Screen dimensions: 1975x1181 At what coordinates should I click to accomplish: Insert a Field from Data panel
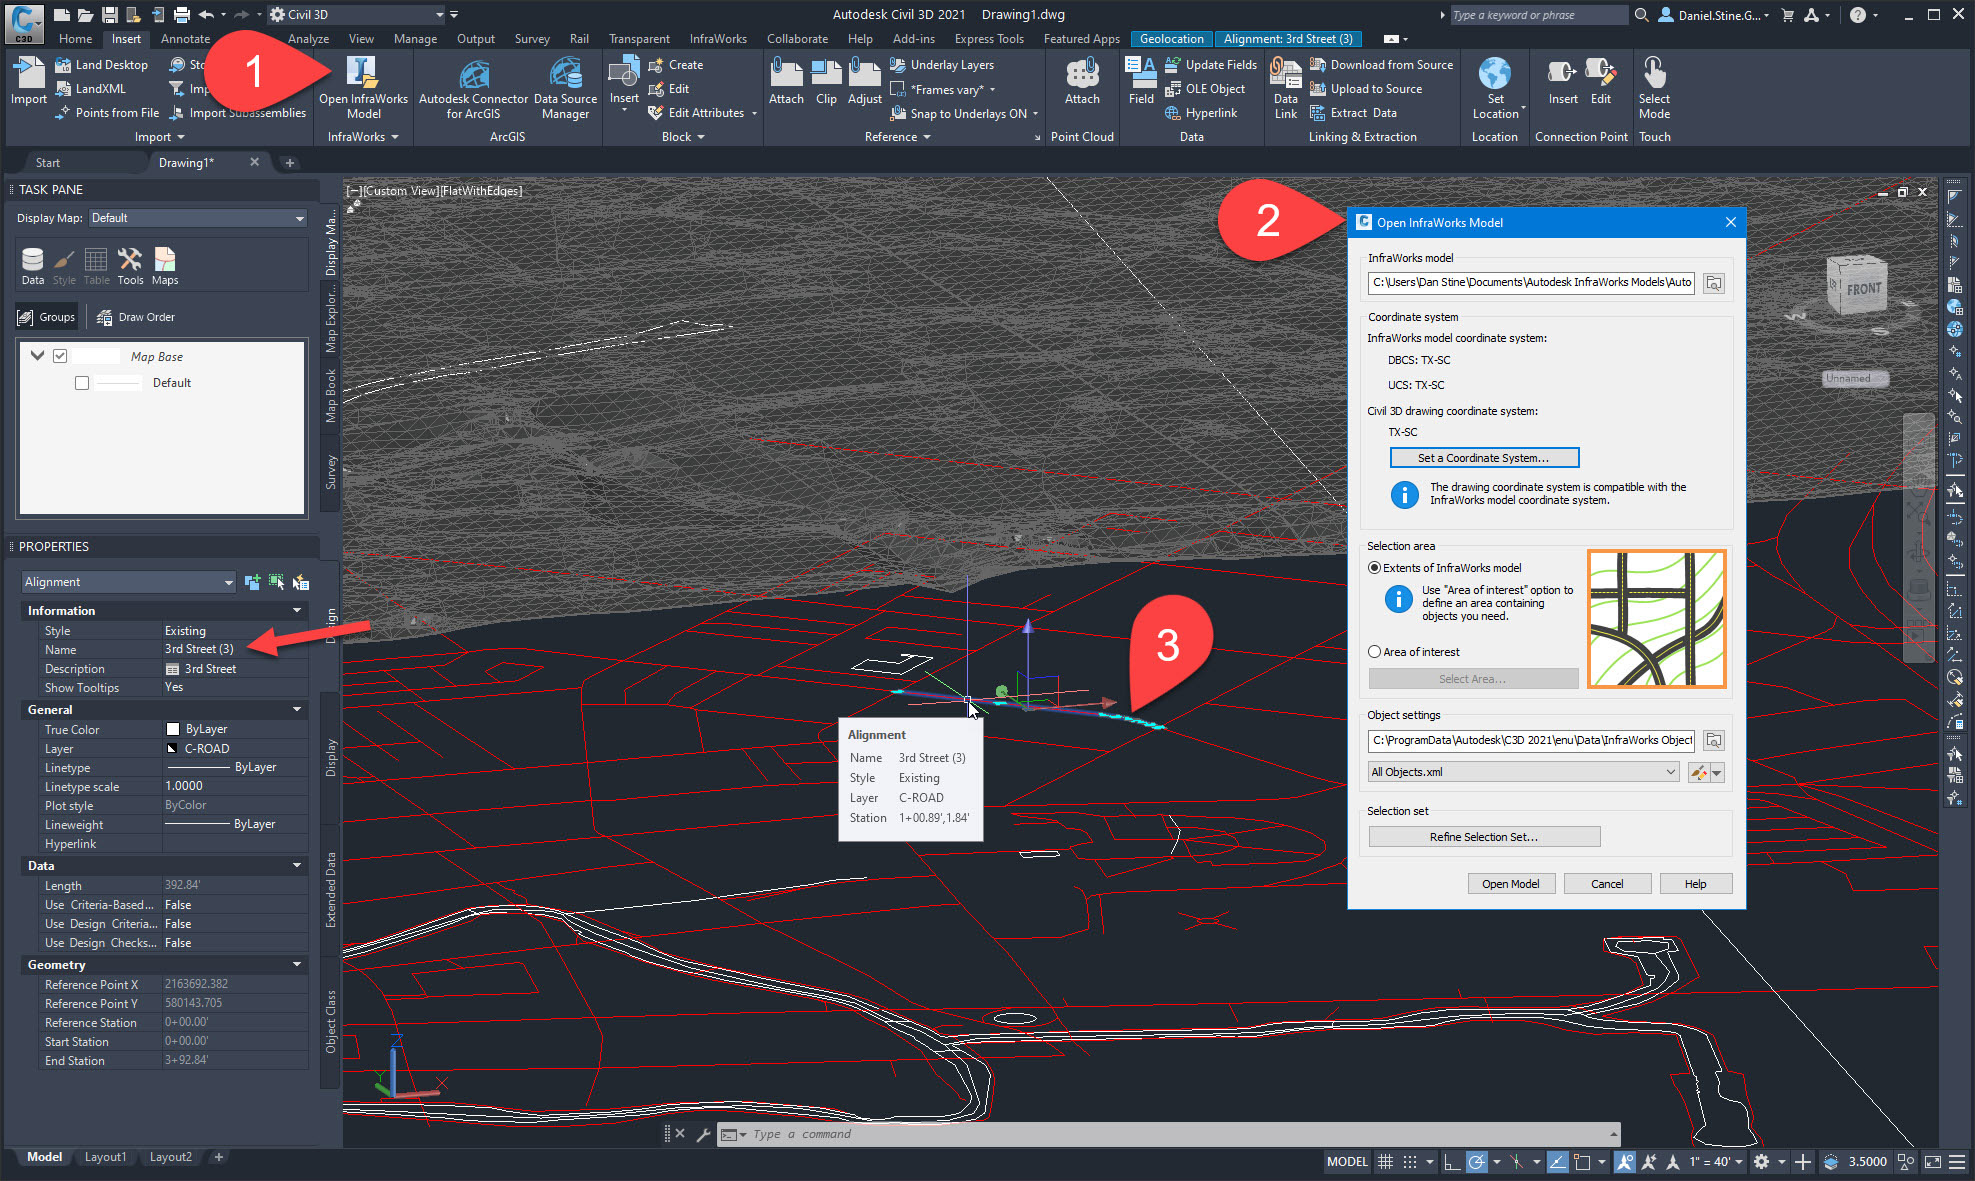click(x=1141, y=81)
